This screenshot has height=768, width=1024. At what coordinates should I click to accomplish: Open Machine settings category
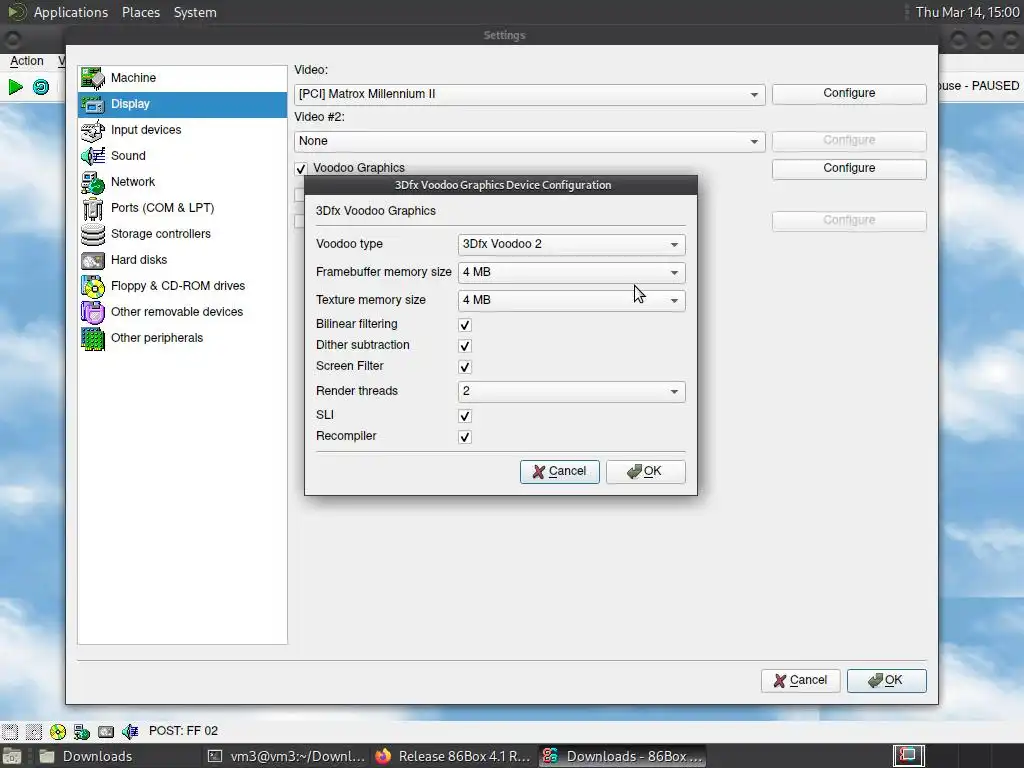182,78
